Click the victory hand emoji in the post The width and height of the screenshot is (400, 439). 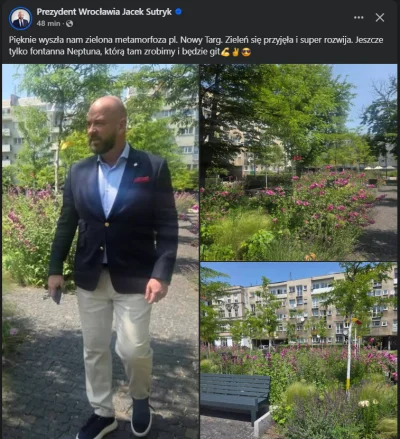(235, 52)
